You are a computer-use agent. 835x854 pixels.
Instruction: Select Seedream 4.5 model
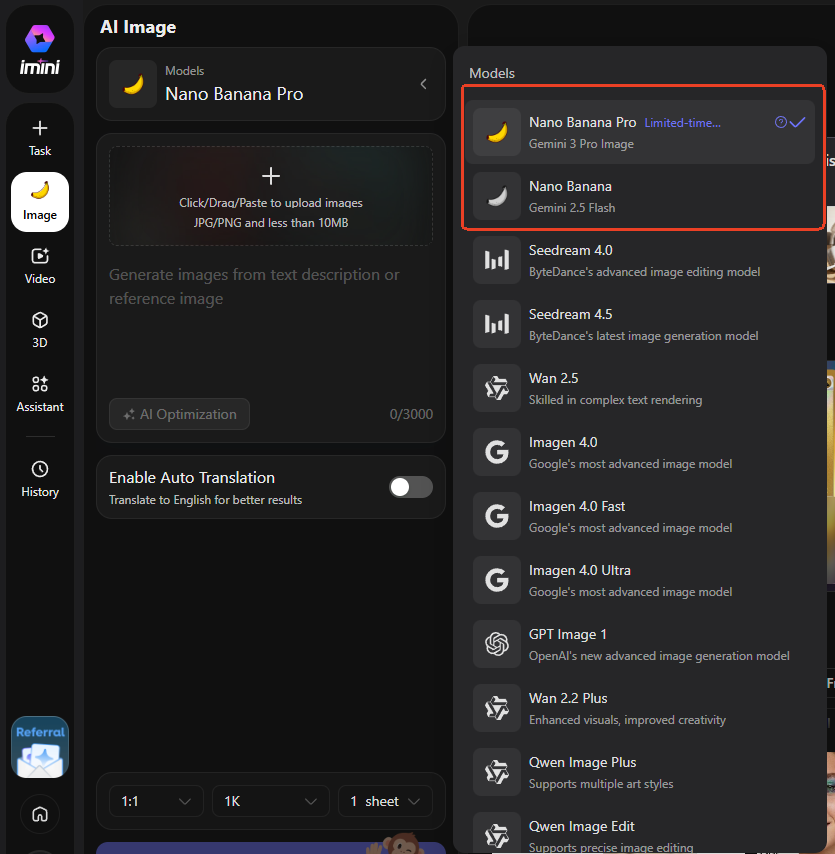640,324
